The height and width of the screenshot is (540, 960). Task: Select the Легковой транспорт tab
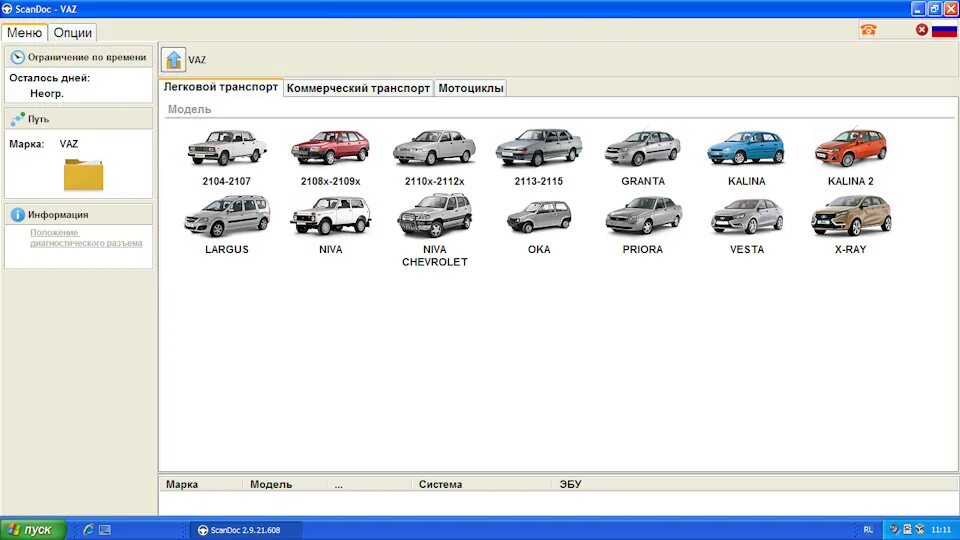(220, 87)
